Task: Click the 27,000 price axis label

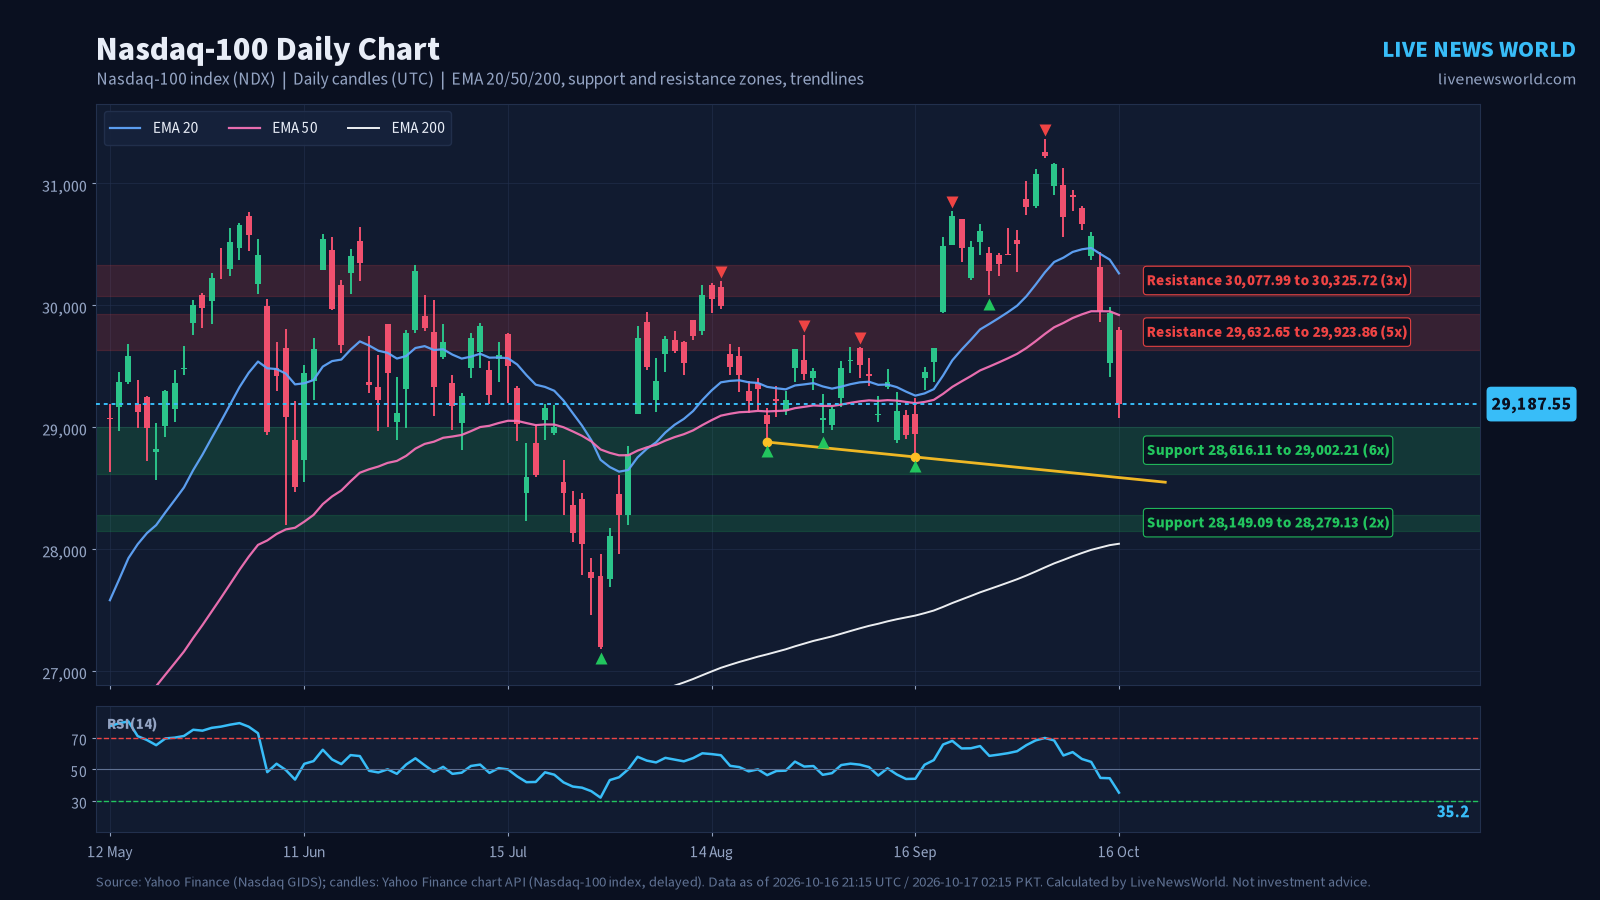Action: pyautogui.click(x=64, y=674)
